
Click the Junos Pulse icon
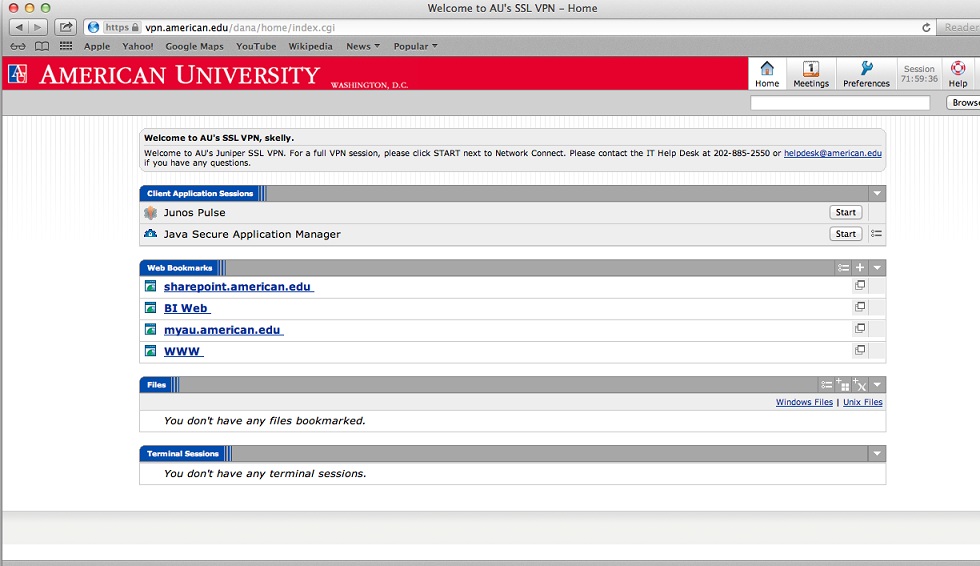pos(151,212)
